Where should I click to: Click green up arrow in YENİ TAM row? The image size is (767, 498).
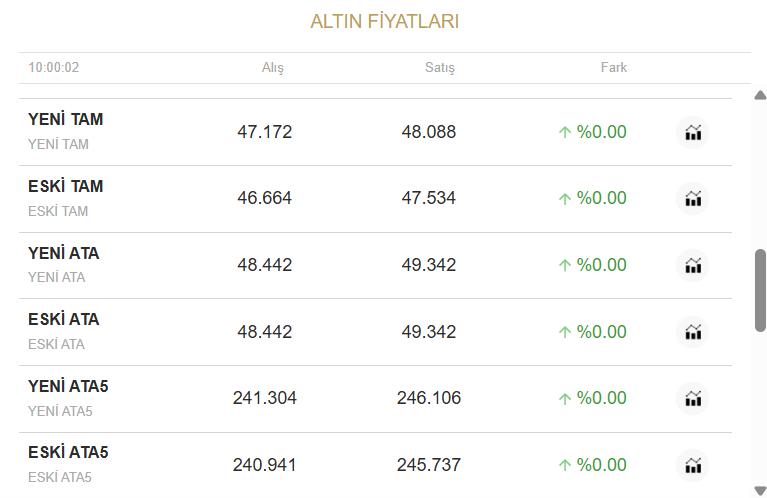click(565, 132)
